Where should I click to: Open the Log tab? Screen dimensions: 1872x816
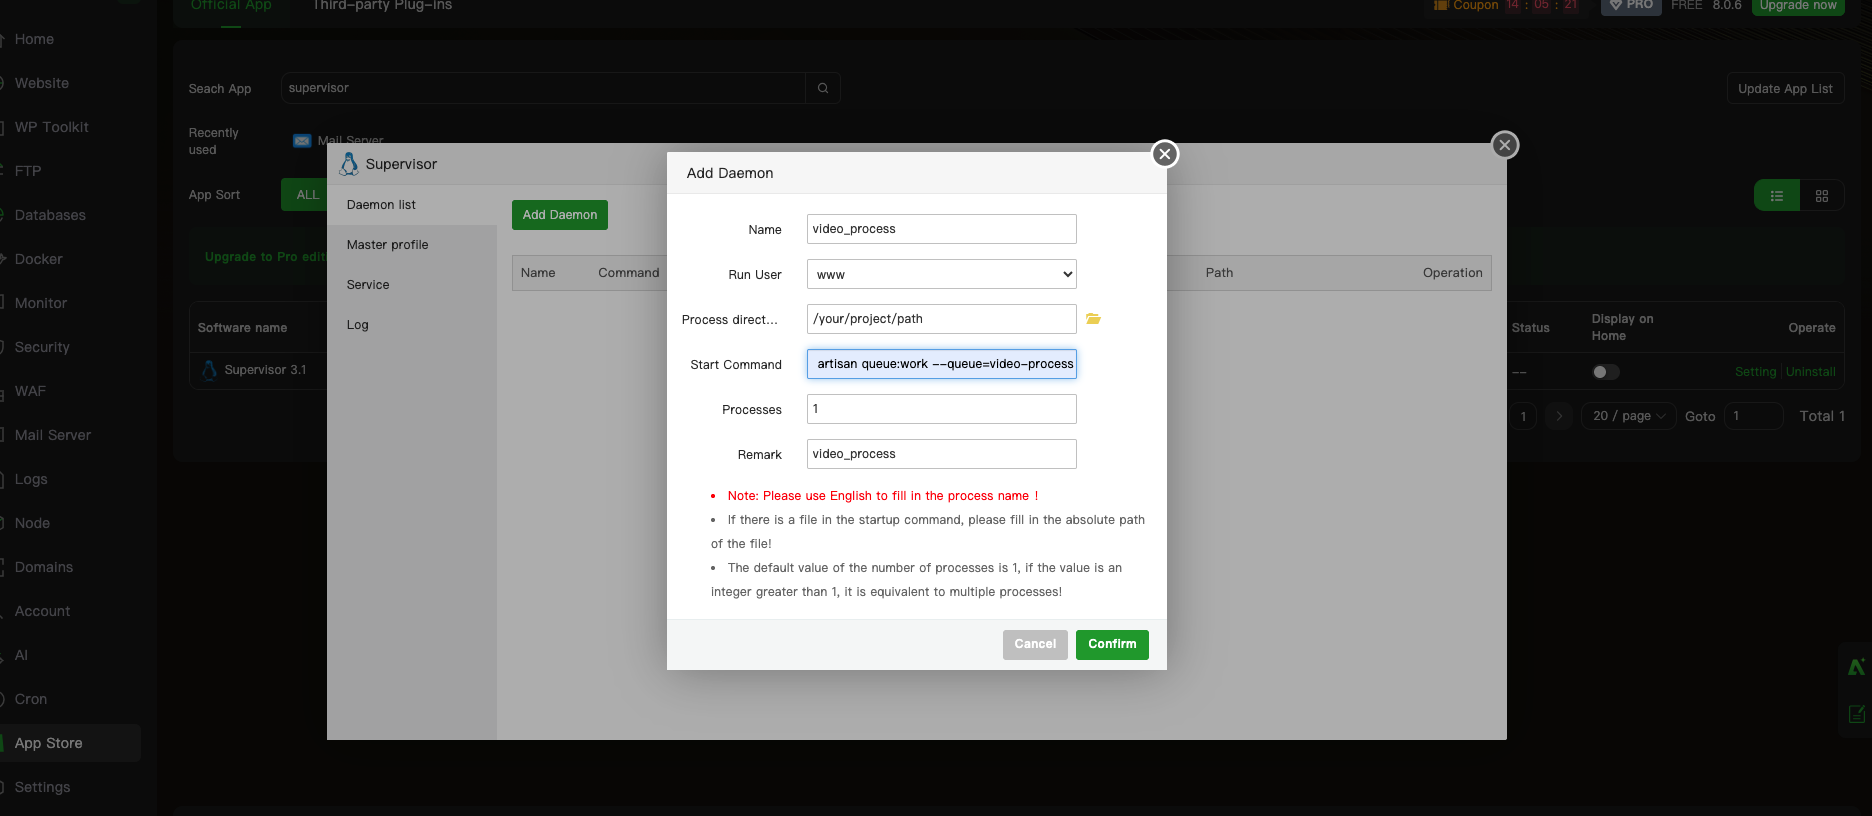[412, 325]
